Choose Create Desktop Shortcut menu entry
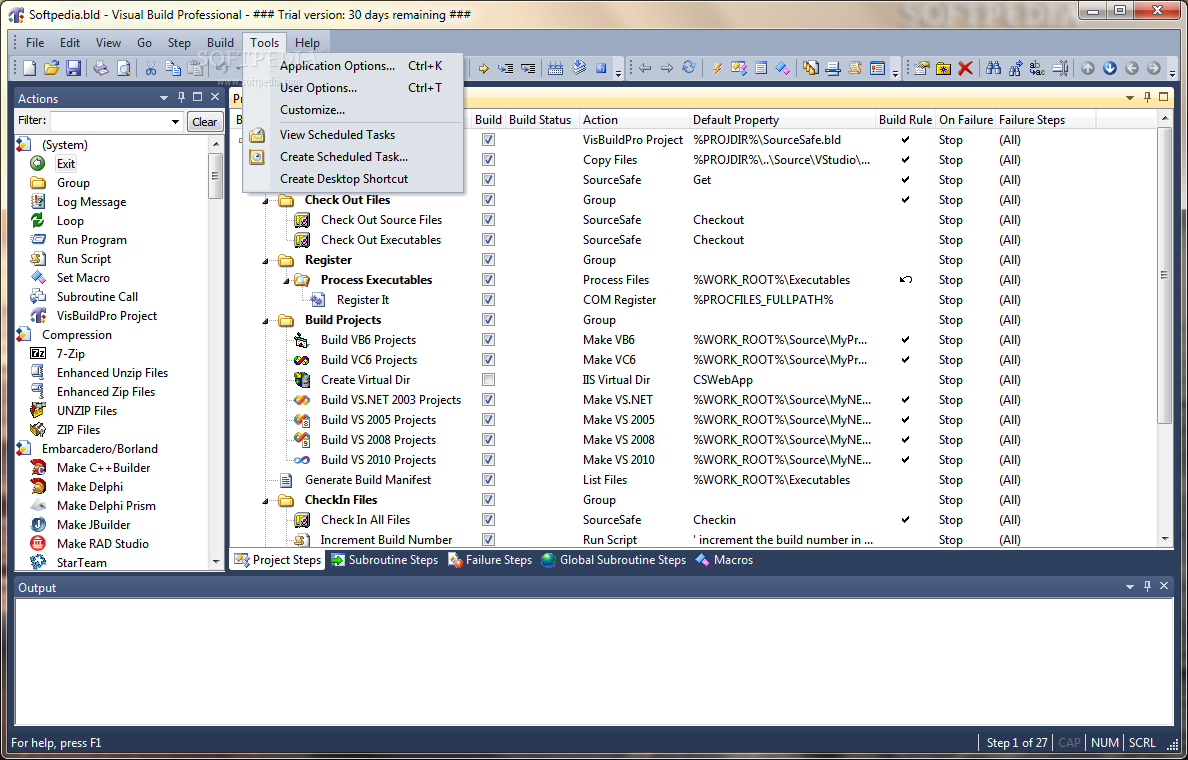 tap(344, 179)
